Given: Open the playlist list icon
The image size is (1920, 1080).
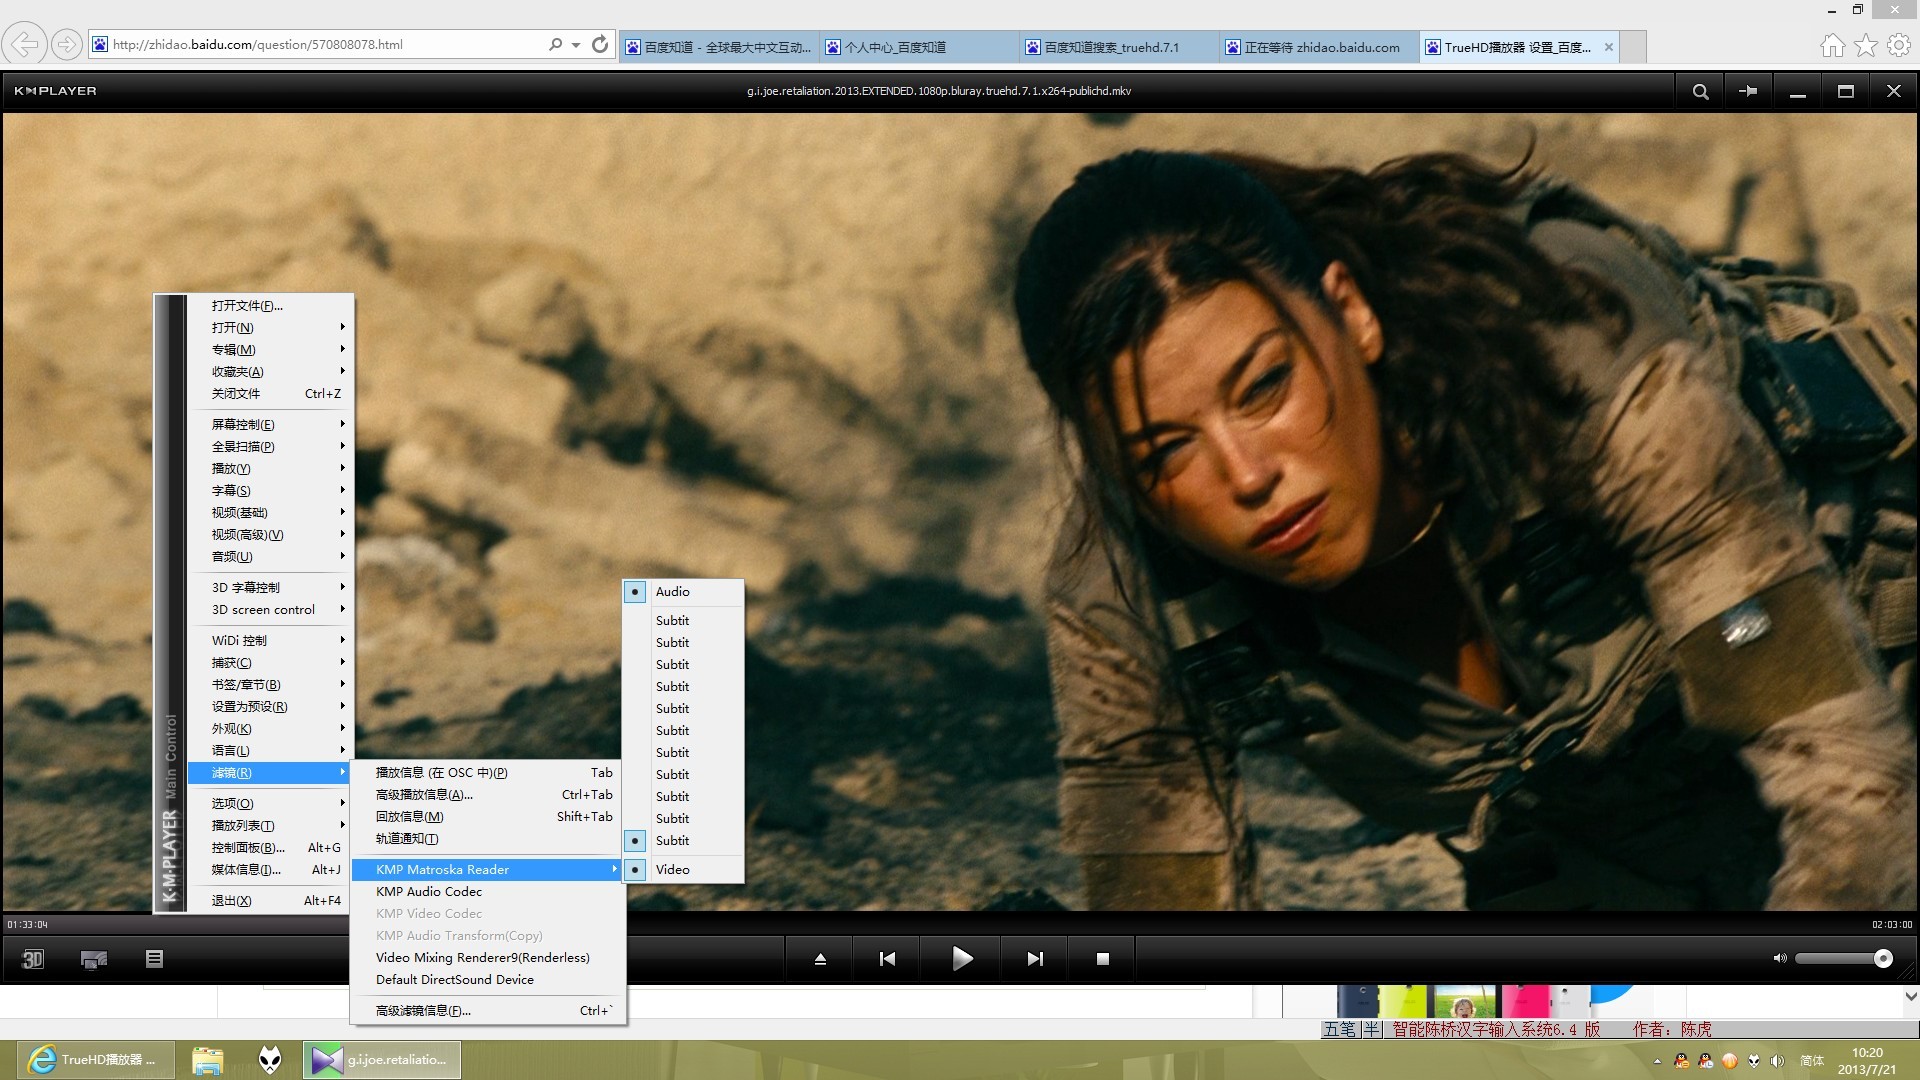Looking at the screenshot, I should coord(154,959).
